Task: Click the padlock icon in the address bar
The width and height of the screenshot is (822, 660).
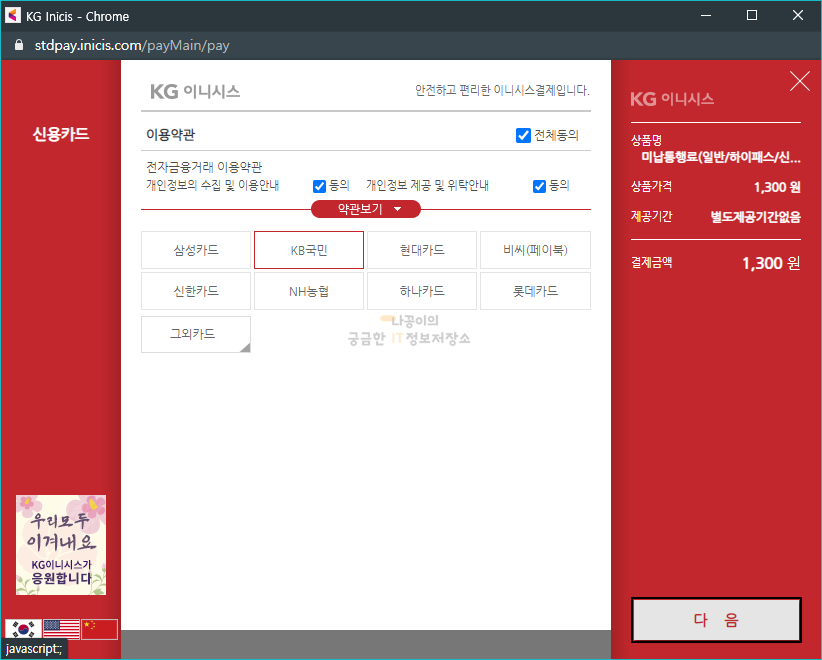Action: click(19, 45)
